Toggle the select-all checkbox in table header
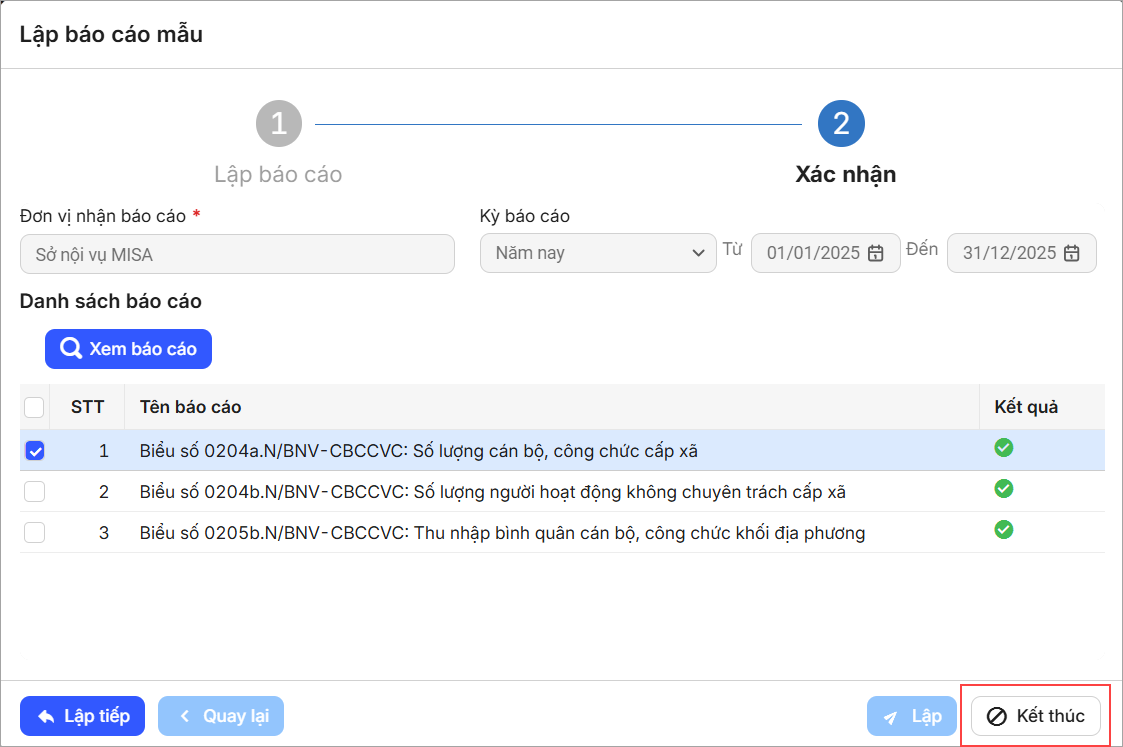Screen dimensions: 1123x747 (34, 407)
